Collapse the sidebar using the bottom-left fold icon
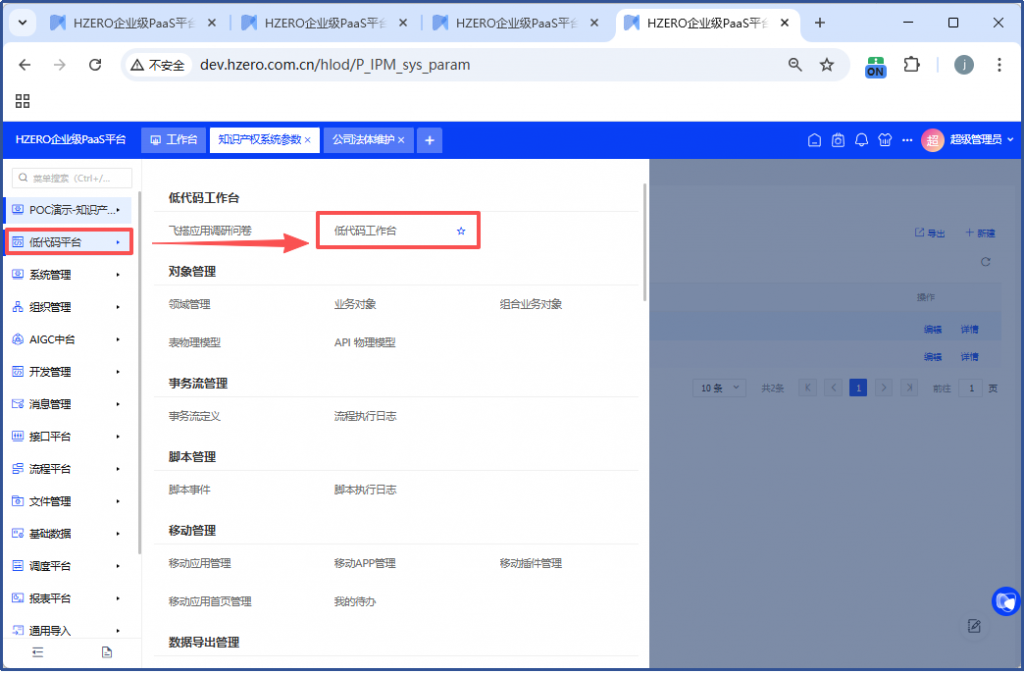 click(38, 652)
